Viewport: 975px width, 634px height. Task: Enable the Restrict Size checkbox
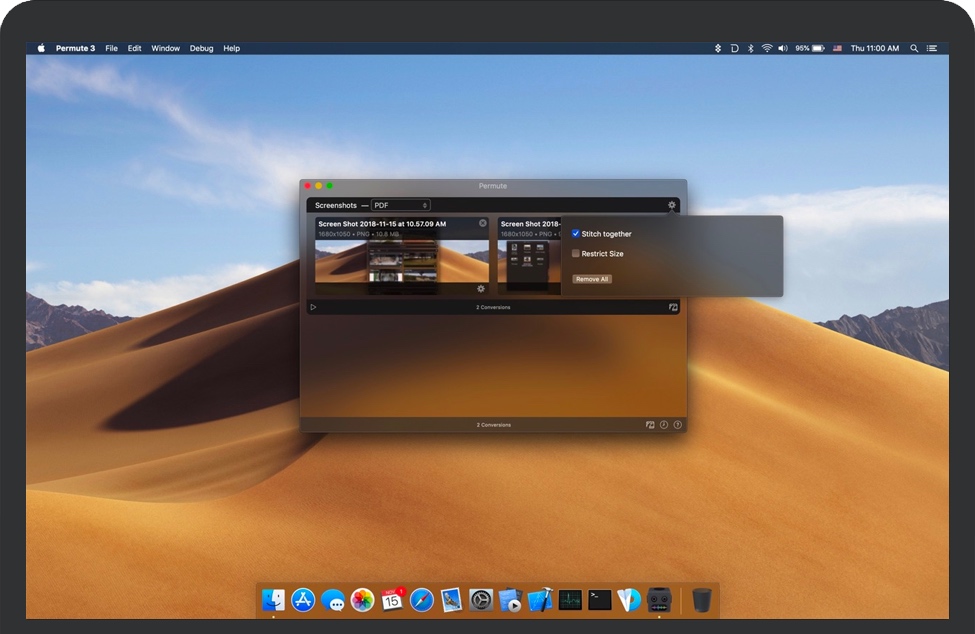[576, 254]
